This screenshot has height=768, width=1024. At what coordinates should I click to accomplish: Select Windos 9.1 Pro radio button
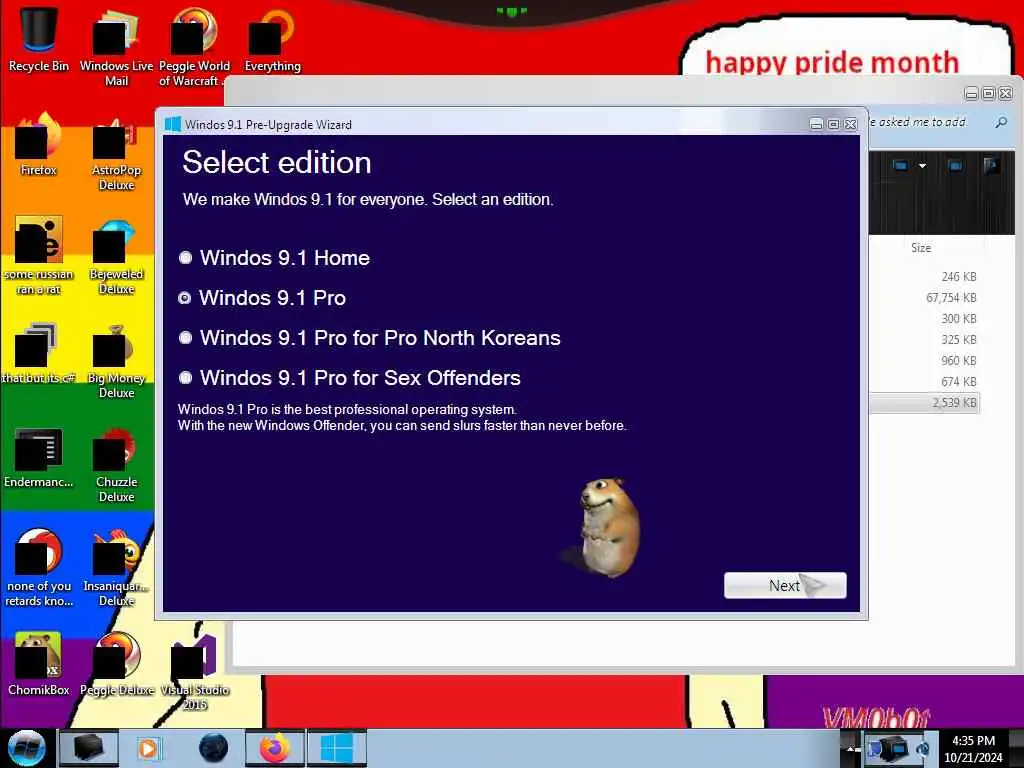pos(185,298)
